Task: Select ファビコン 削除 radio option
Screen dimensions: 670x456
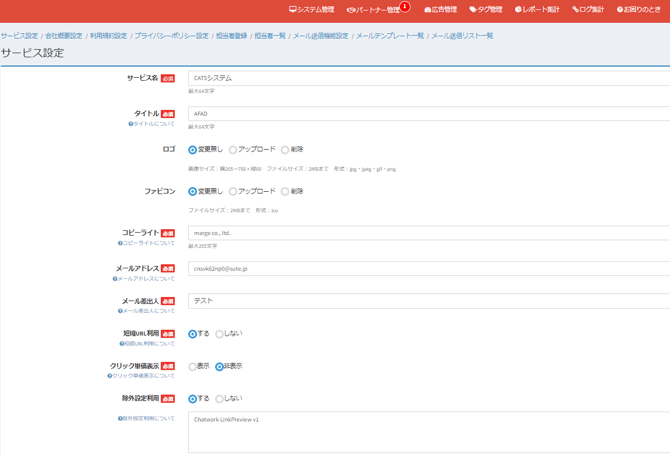Action: (285, 192)
